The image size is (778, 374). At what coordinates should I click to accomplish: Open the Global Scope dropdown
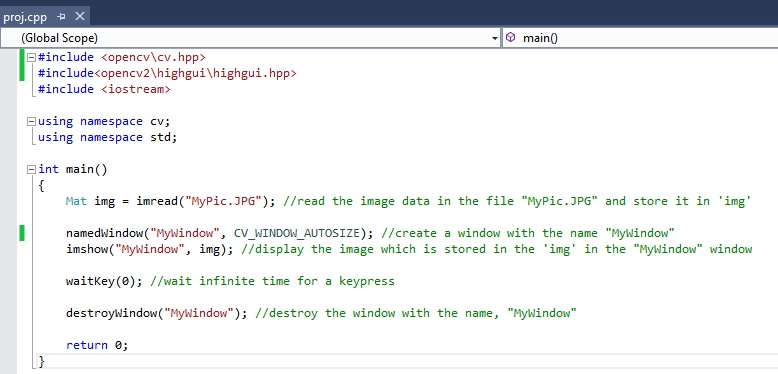click(x=251, y=38)
